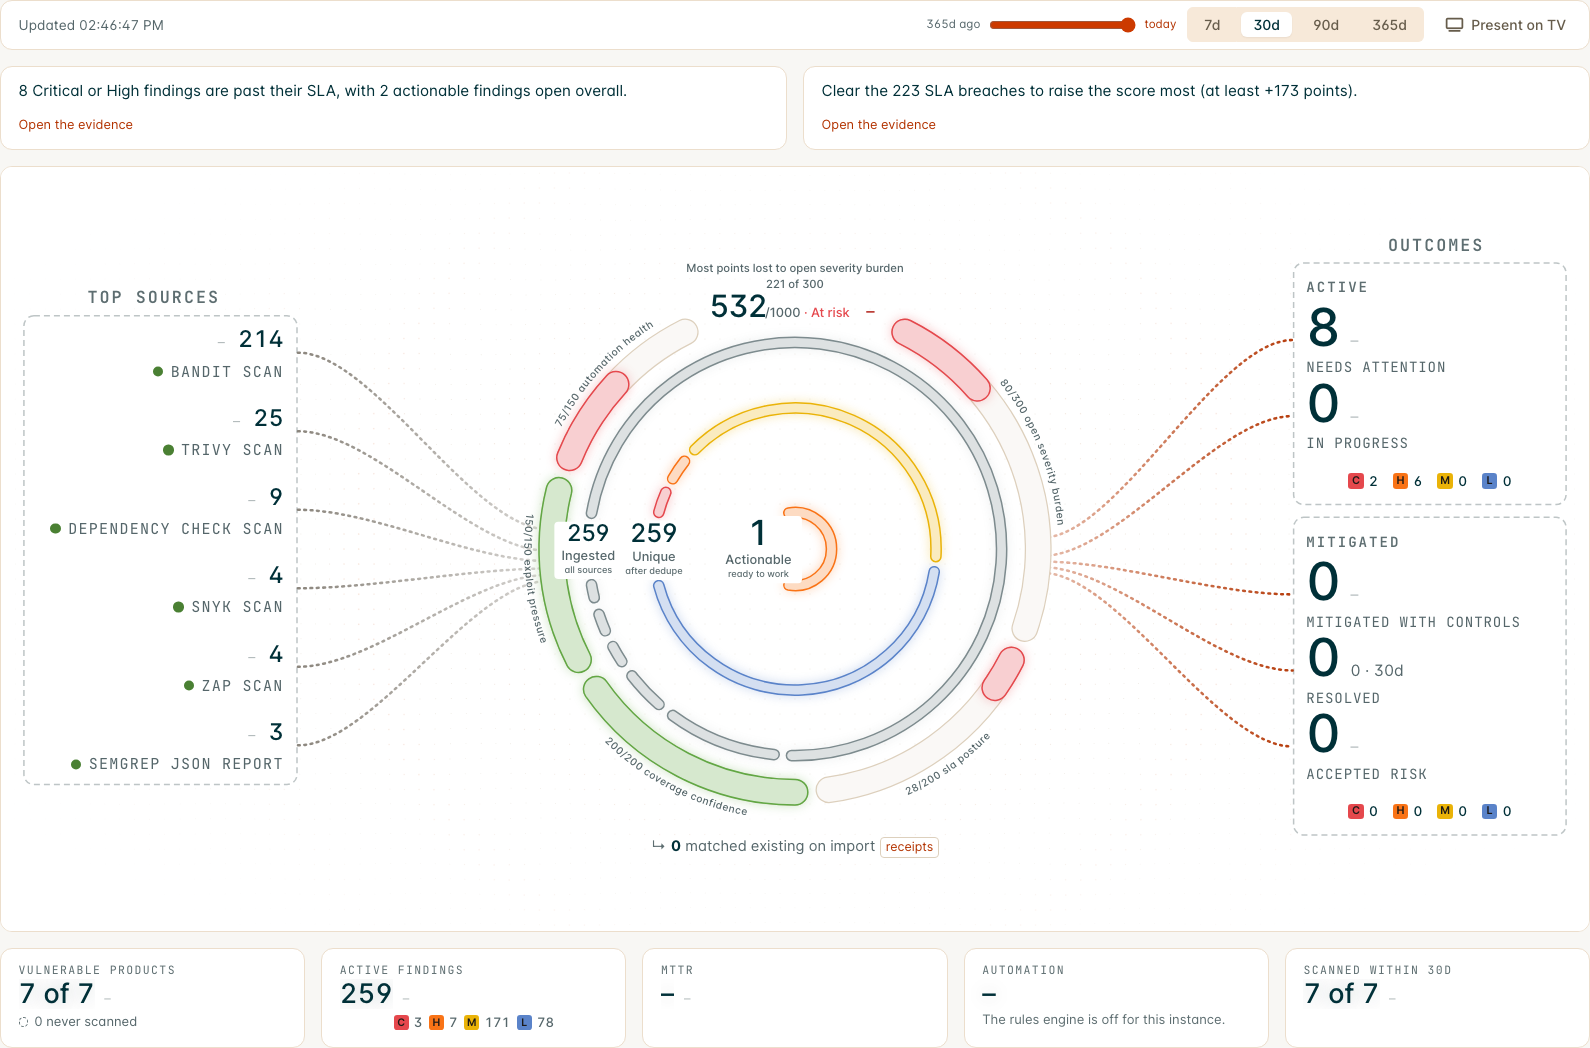The width and height of the screenshot is (1590, 1048).
Task: Click the arrow icon before matched existing on import
Action: point(658,846)
